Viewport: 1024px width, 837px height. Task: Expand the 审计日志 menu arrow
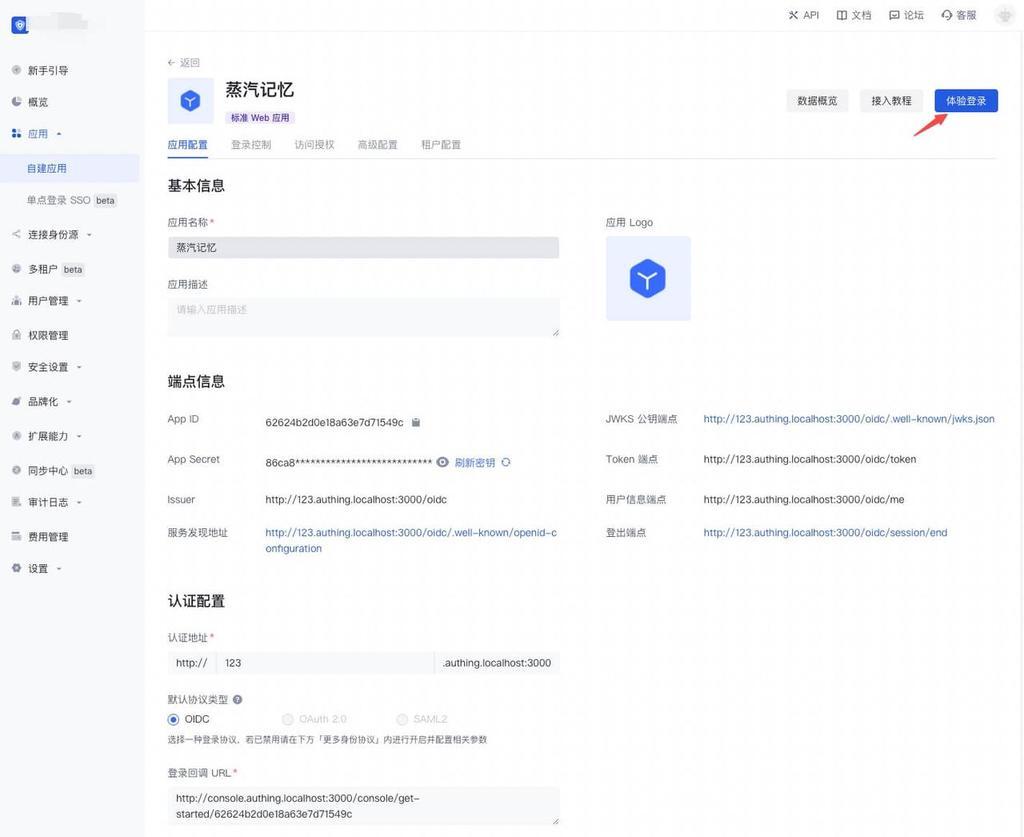click(x=79, y=502)
